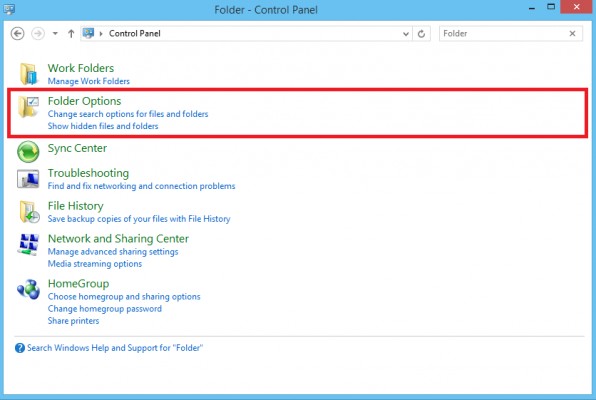This screenshot has height=400, width=596.
Task: Open Sync Center
Action: (x=77, y=148)
